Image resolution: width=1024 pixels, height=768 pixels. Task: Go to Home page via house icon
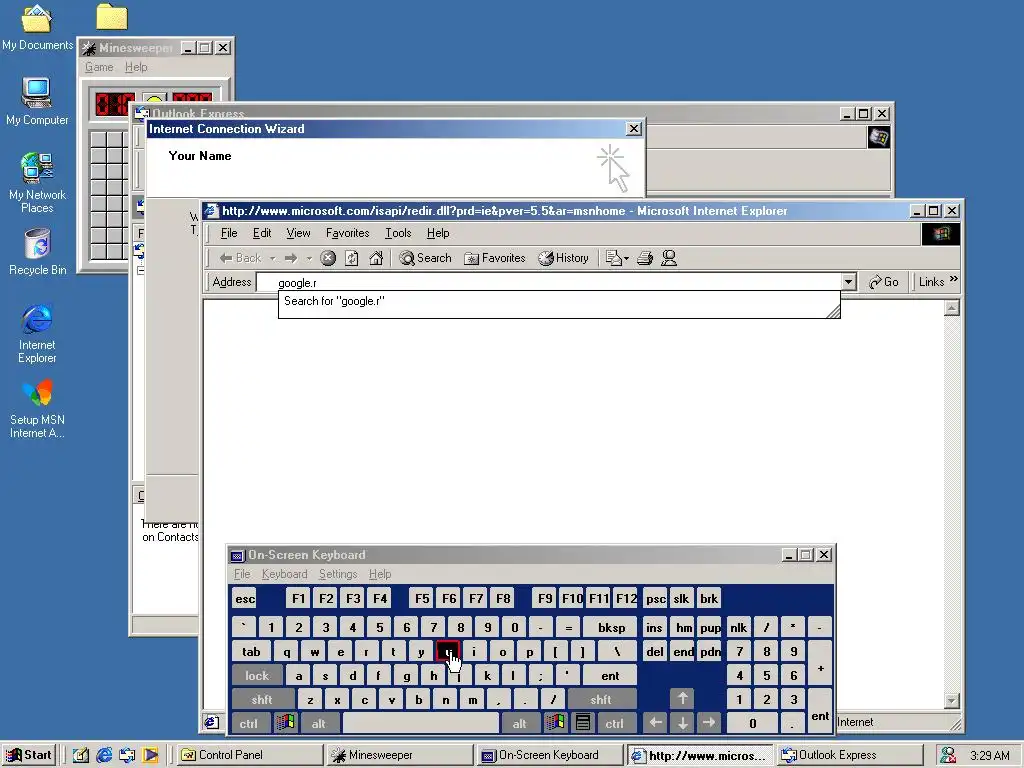376,258
